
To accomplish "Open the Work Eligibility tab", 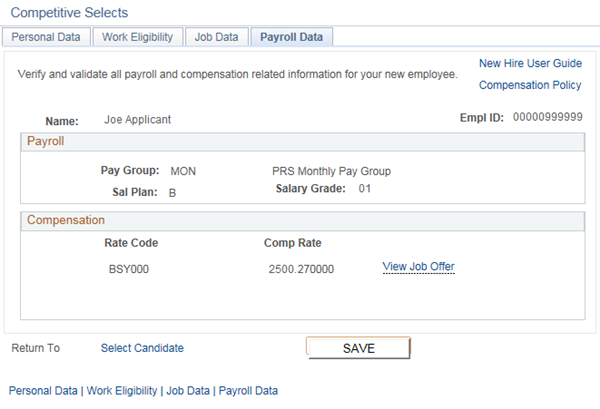I will click(x=136, y=37).
